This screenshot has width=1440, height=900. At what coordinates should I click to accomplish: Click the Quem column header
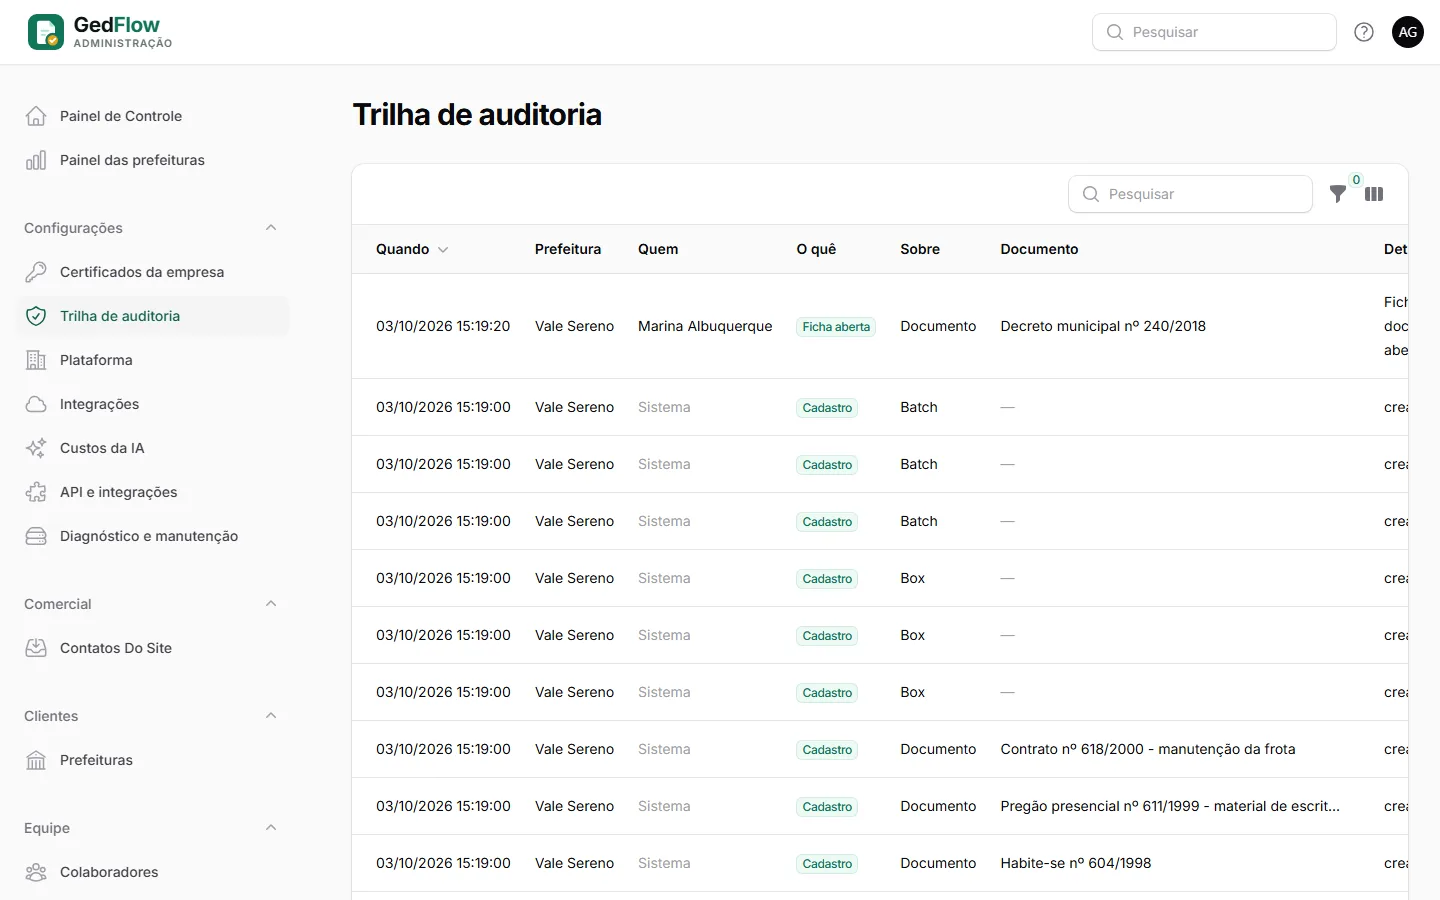point(658,249)
